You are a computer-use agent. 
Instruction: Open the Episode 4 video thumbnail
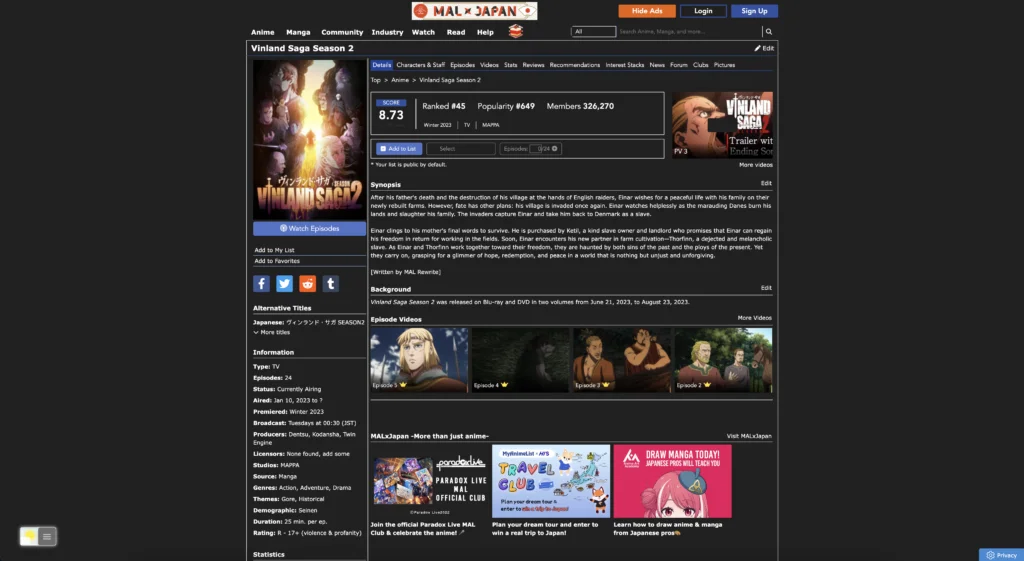(x=520, y=360)
